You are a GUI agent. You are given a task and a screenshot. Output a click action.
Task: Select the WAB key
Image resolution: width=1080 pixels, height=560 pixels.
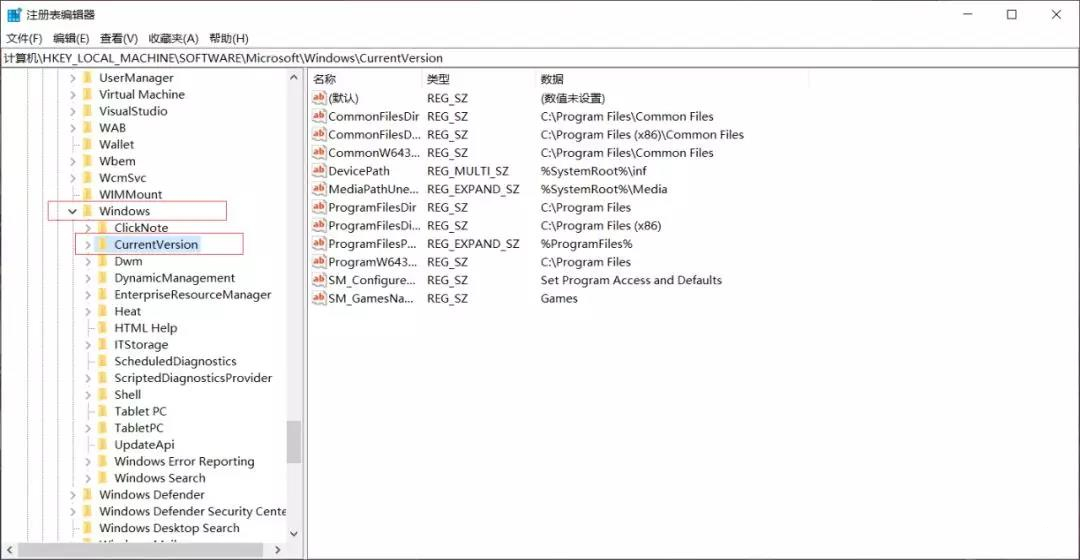112,127
